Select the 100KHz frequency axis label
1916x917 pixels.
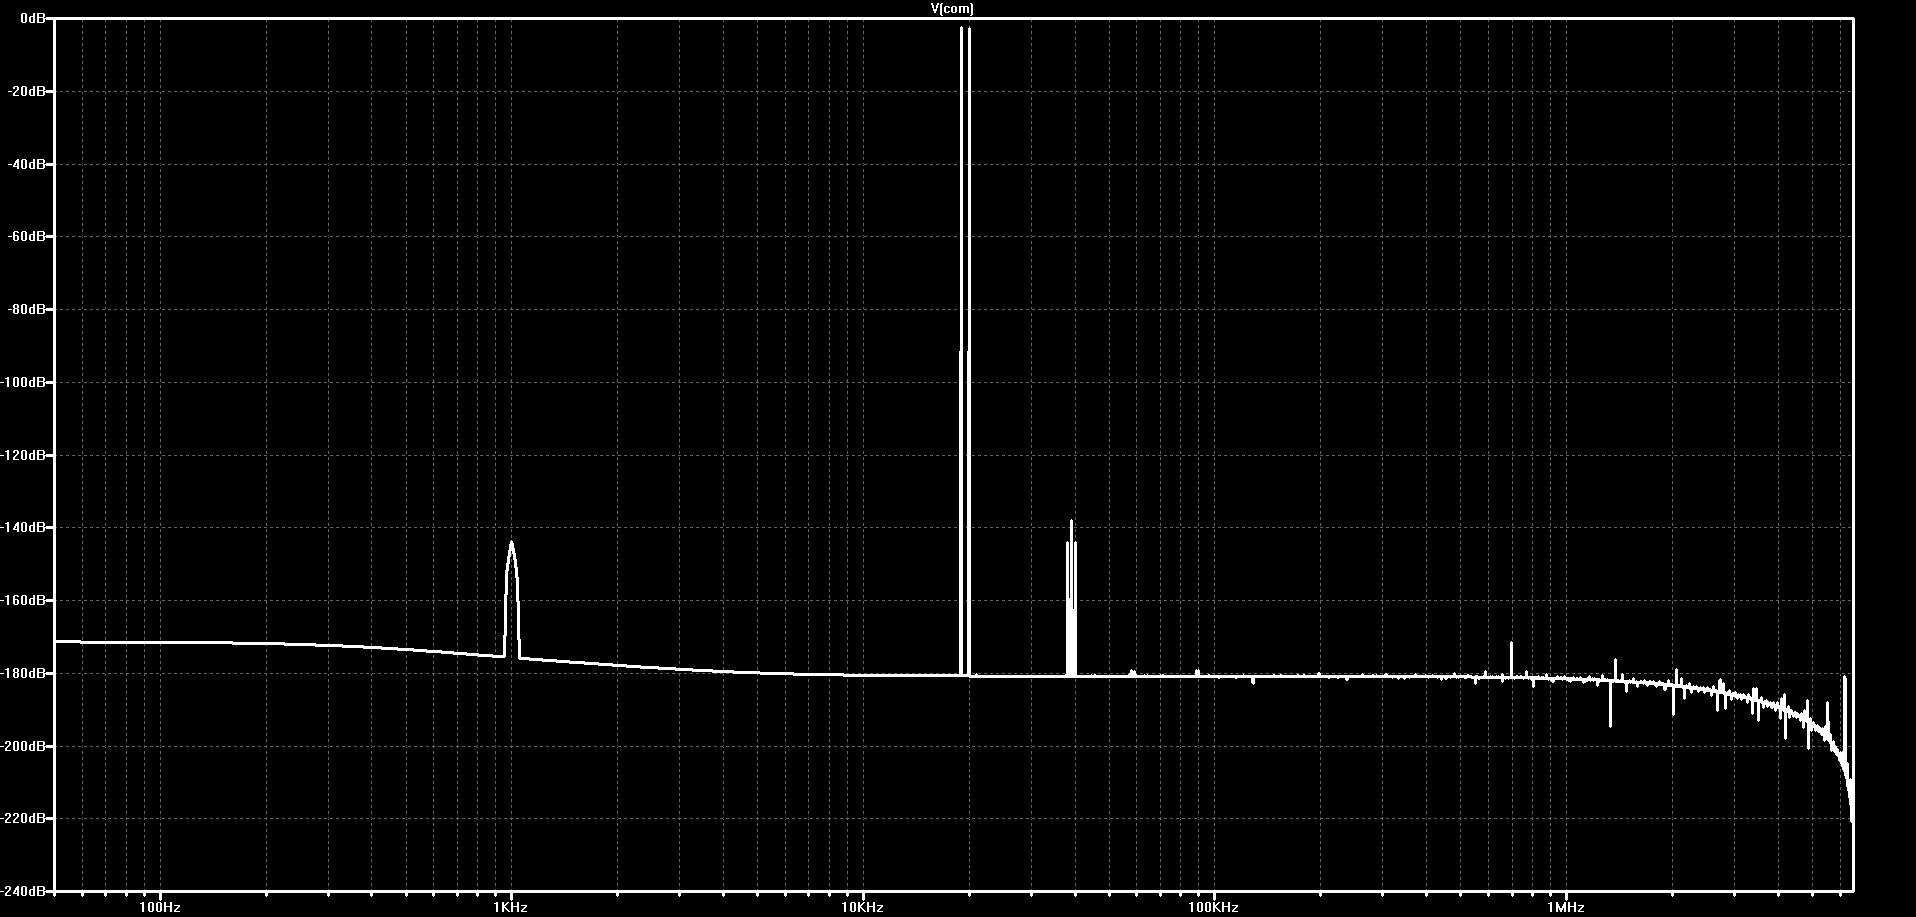coord(1214,907)
